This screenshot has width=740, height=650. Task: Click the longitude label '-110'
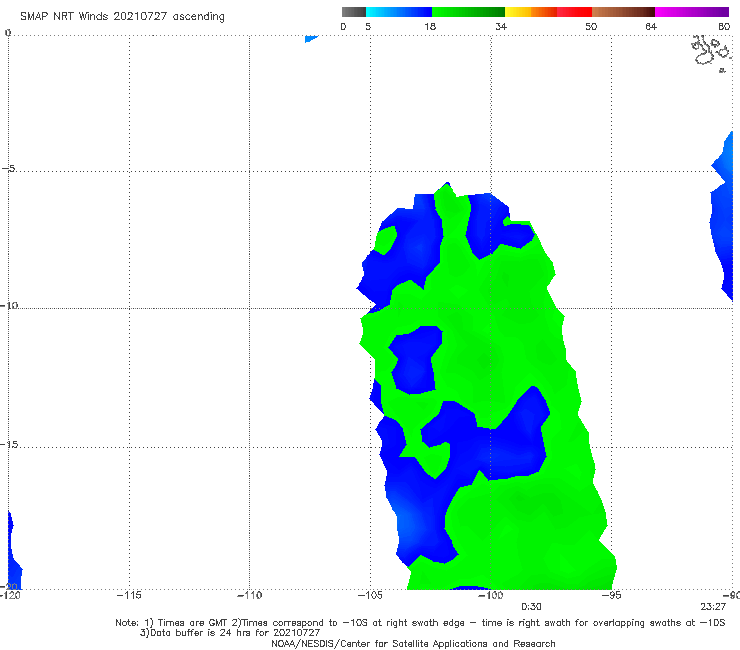[249, 595]
